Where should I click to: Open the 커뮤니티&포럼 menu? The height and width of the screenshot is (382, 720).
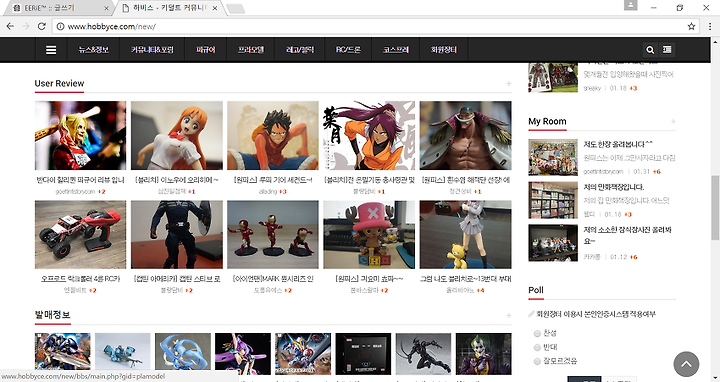click(x=152, y=50)
